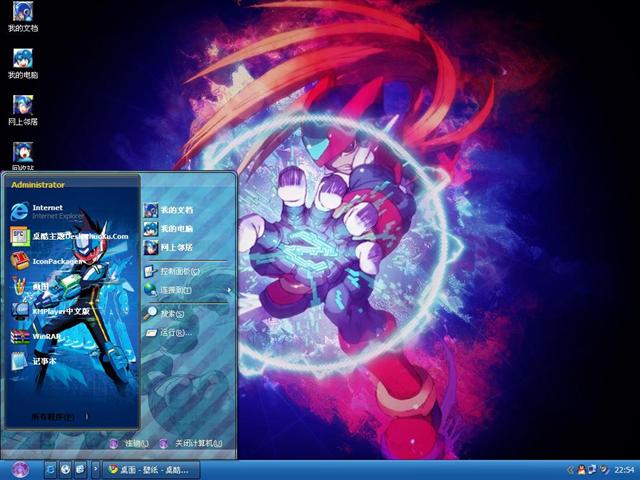Image resolution: width=640 pixels, height=480 pixels.
Task: Open 我的文档 in start menu right pane
Action: (x=168, y=210)
